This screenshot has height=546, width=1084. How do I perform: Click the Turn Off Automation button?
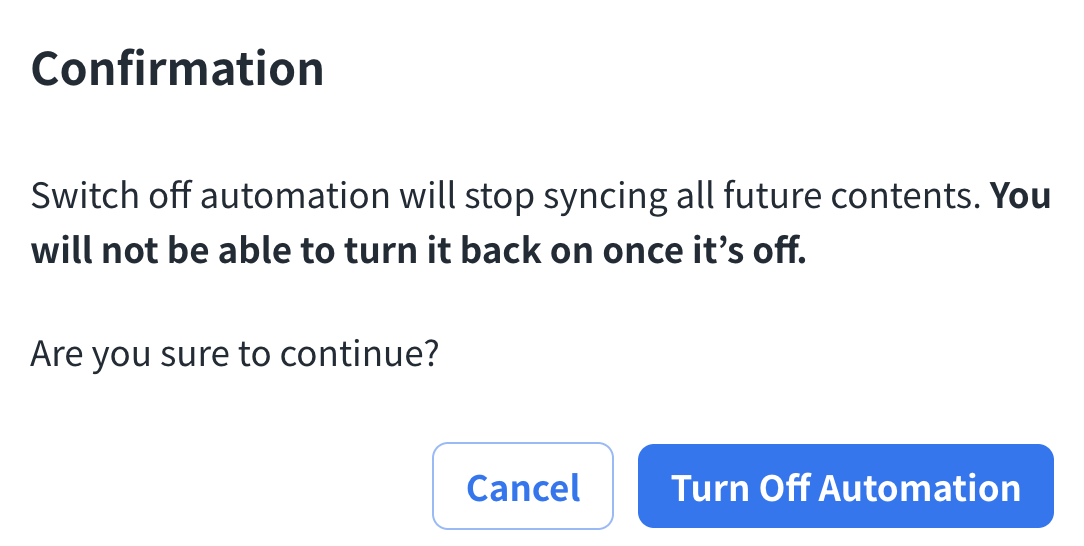pyautogui.click(x=845, y=487)
